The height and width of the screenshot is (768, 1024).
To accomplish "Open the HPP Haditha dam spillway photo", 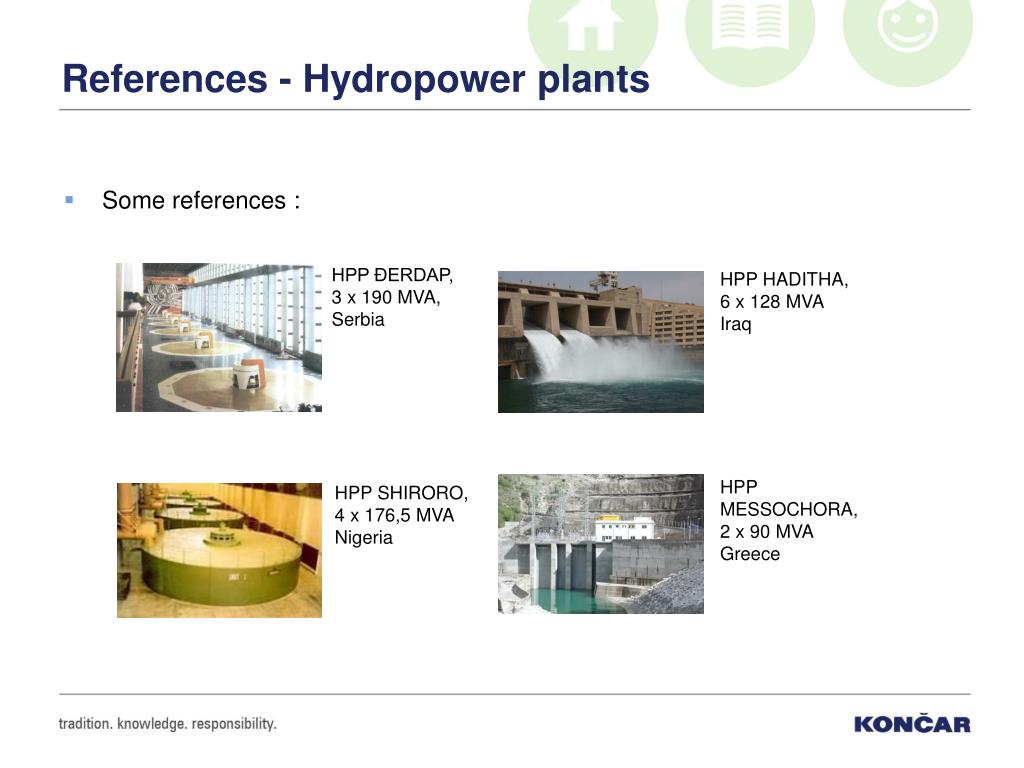I will [600, 341].
